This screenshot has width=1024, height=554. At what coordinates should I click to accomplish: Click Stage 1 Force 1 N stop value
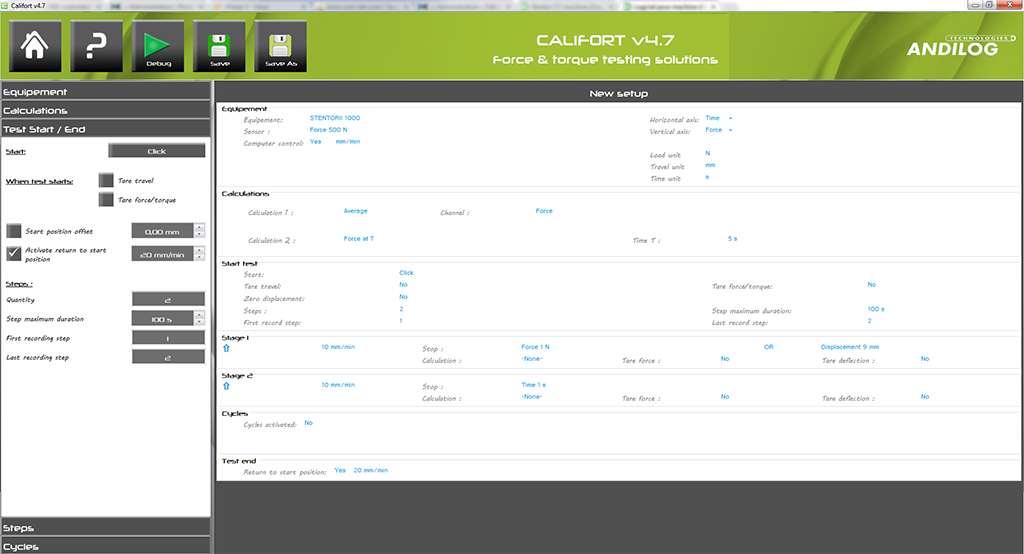pos(536,347)
